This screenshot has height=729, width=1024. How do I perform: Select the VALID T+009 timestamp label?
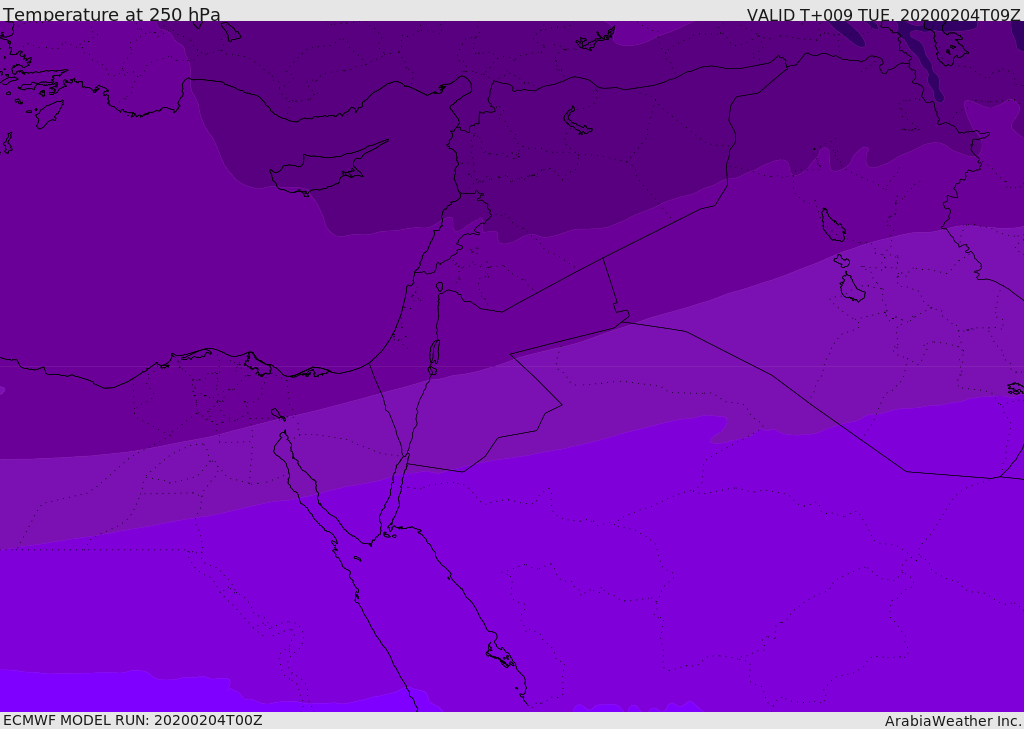click(883, 15)
